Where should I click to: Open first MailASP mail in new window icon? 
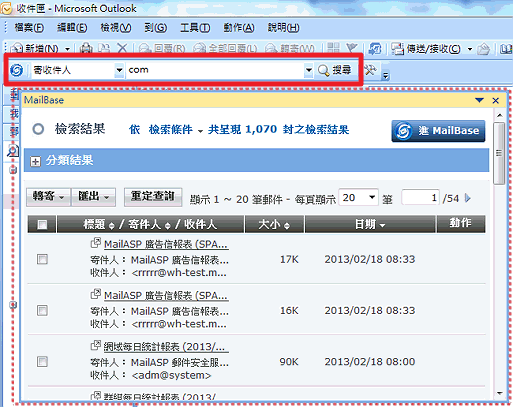click(x=96, y=242)
